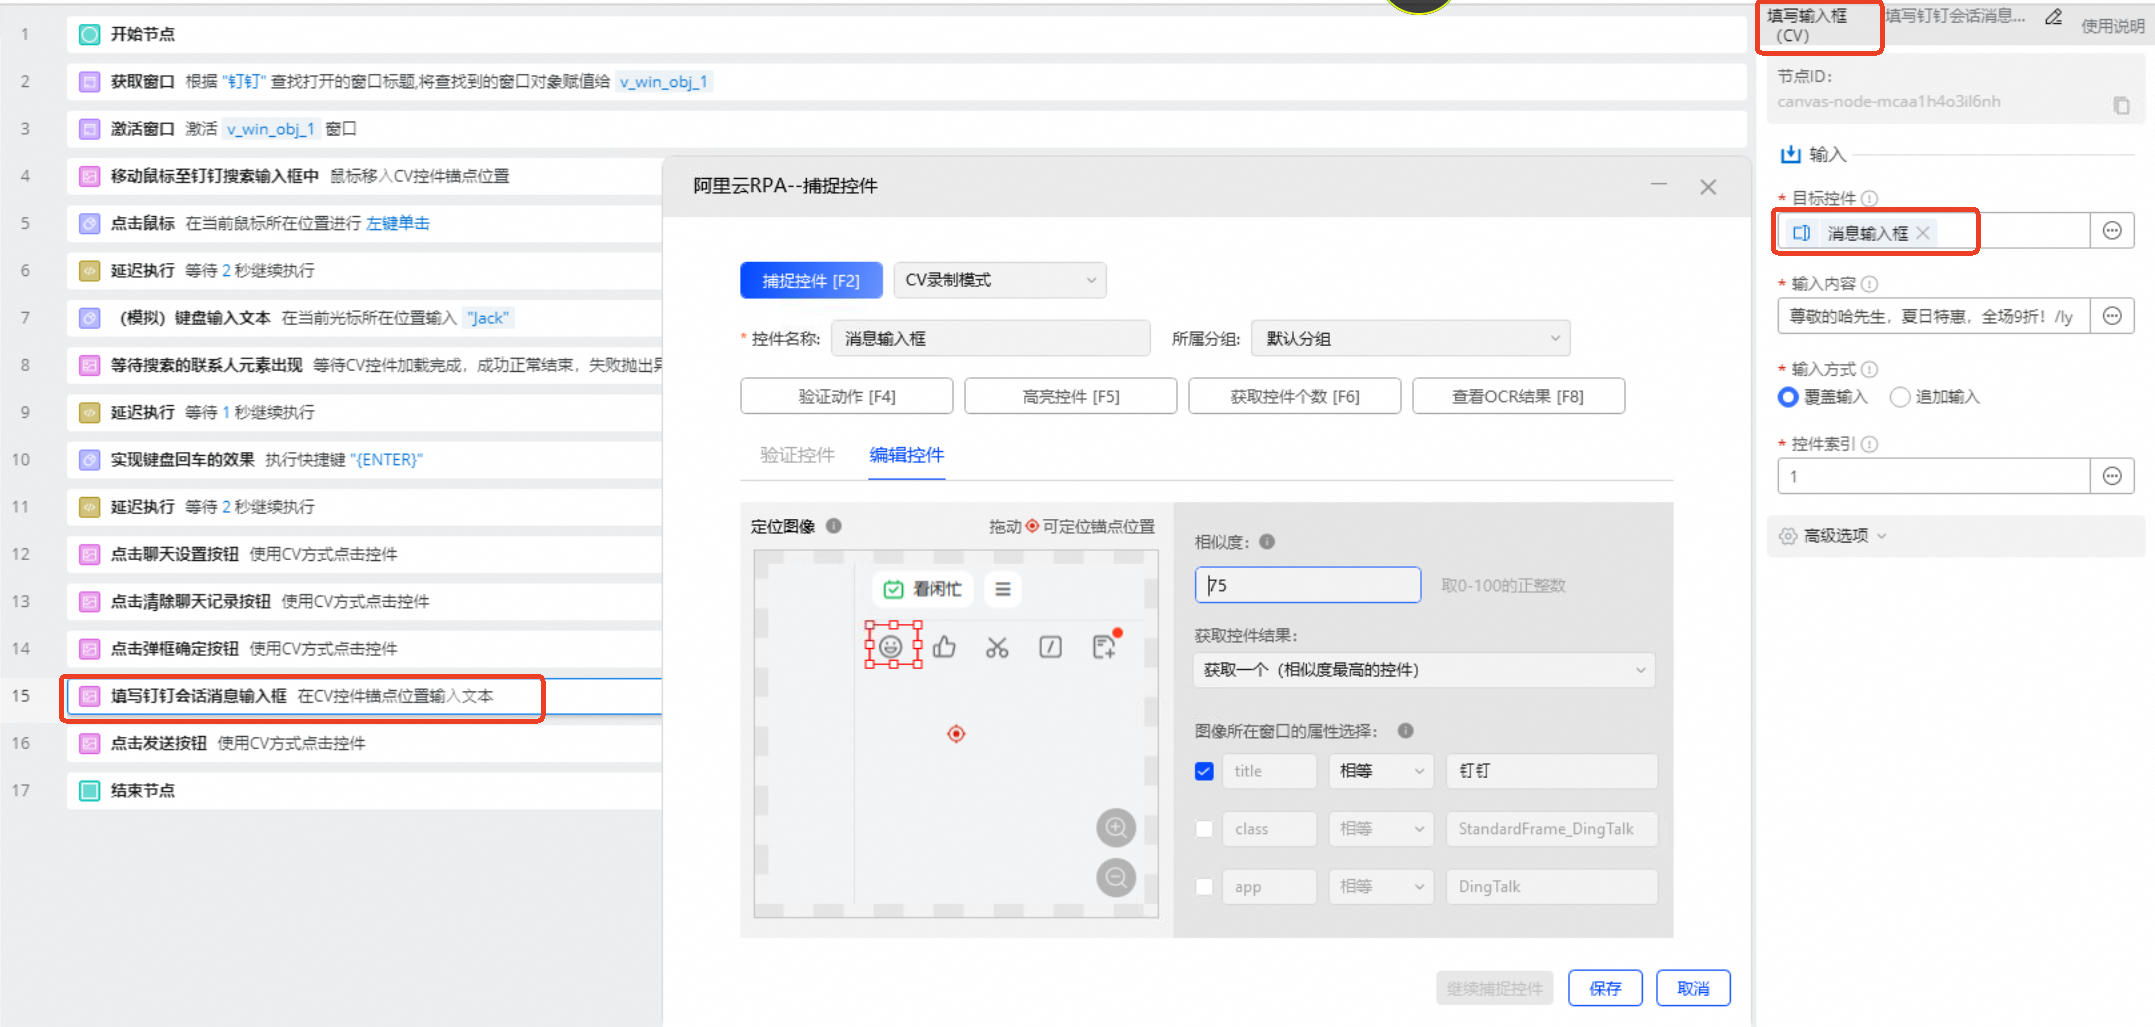
Task: Click the help icon next to 目标控件
Action: coord(1869,198)
